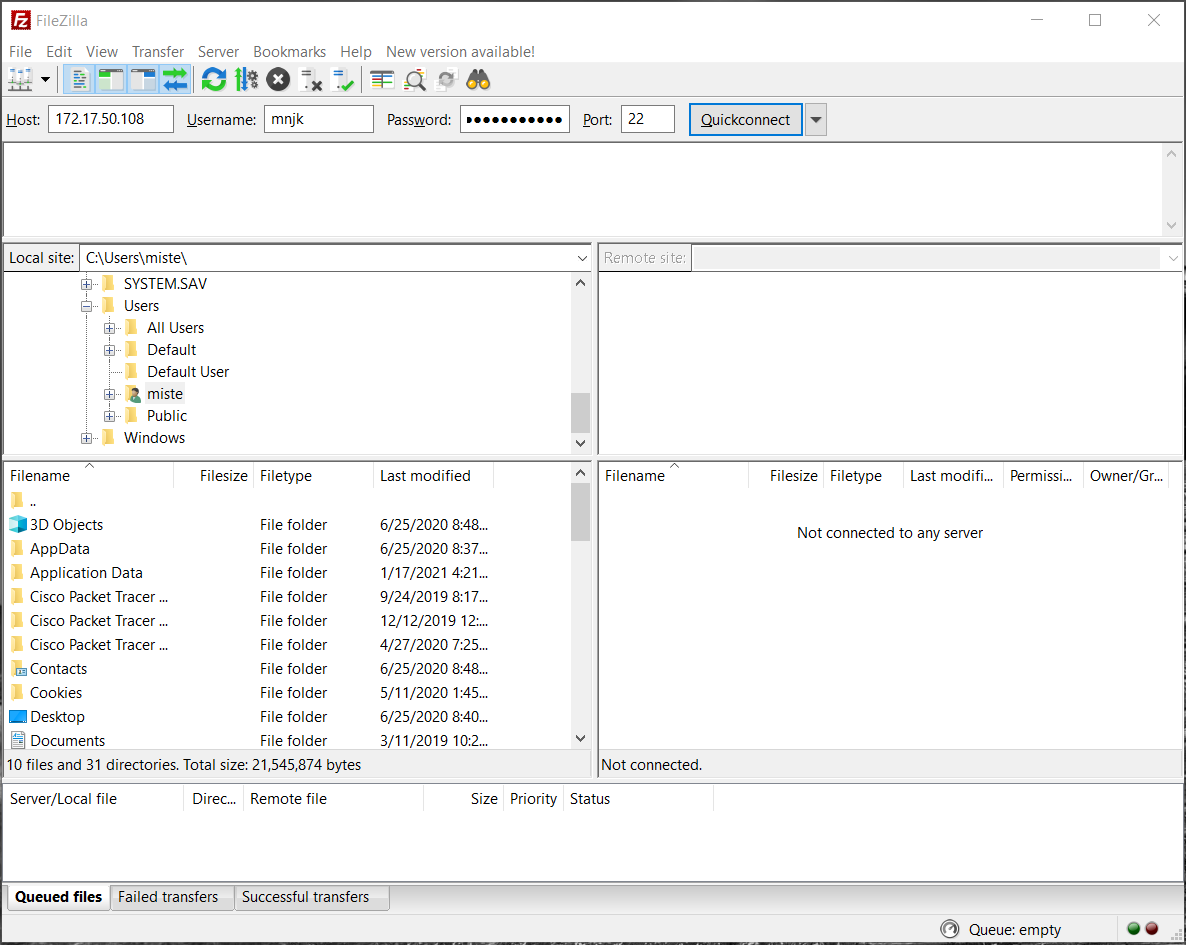Switch to the Queued files tab
Viewport: 1186px width, 945px height.
pos(58,897)
